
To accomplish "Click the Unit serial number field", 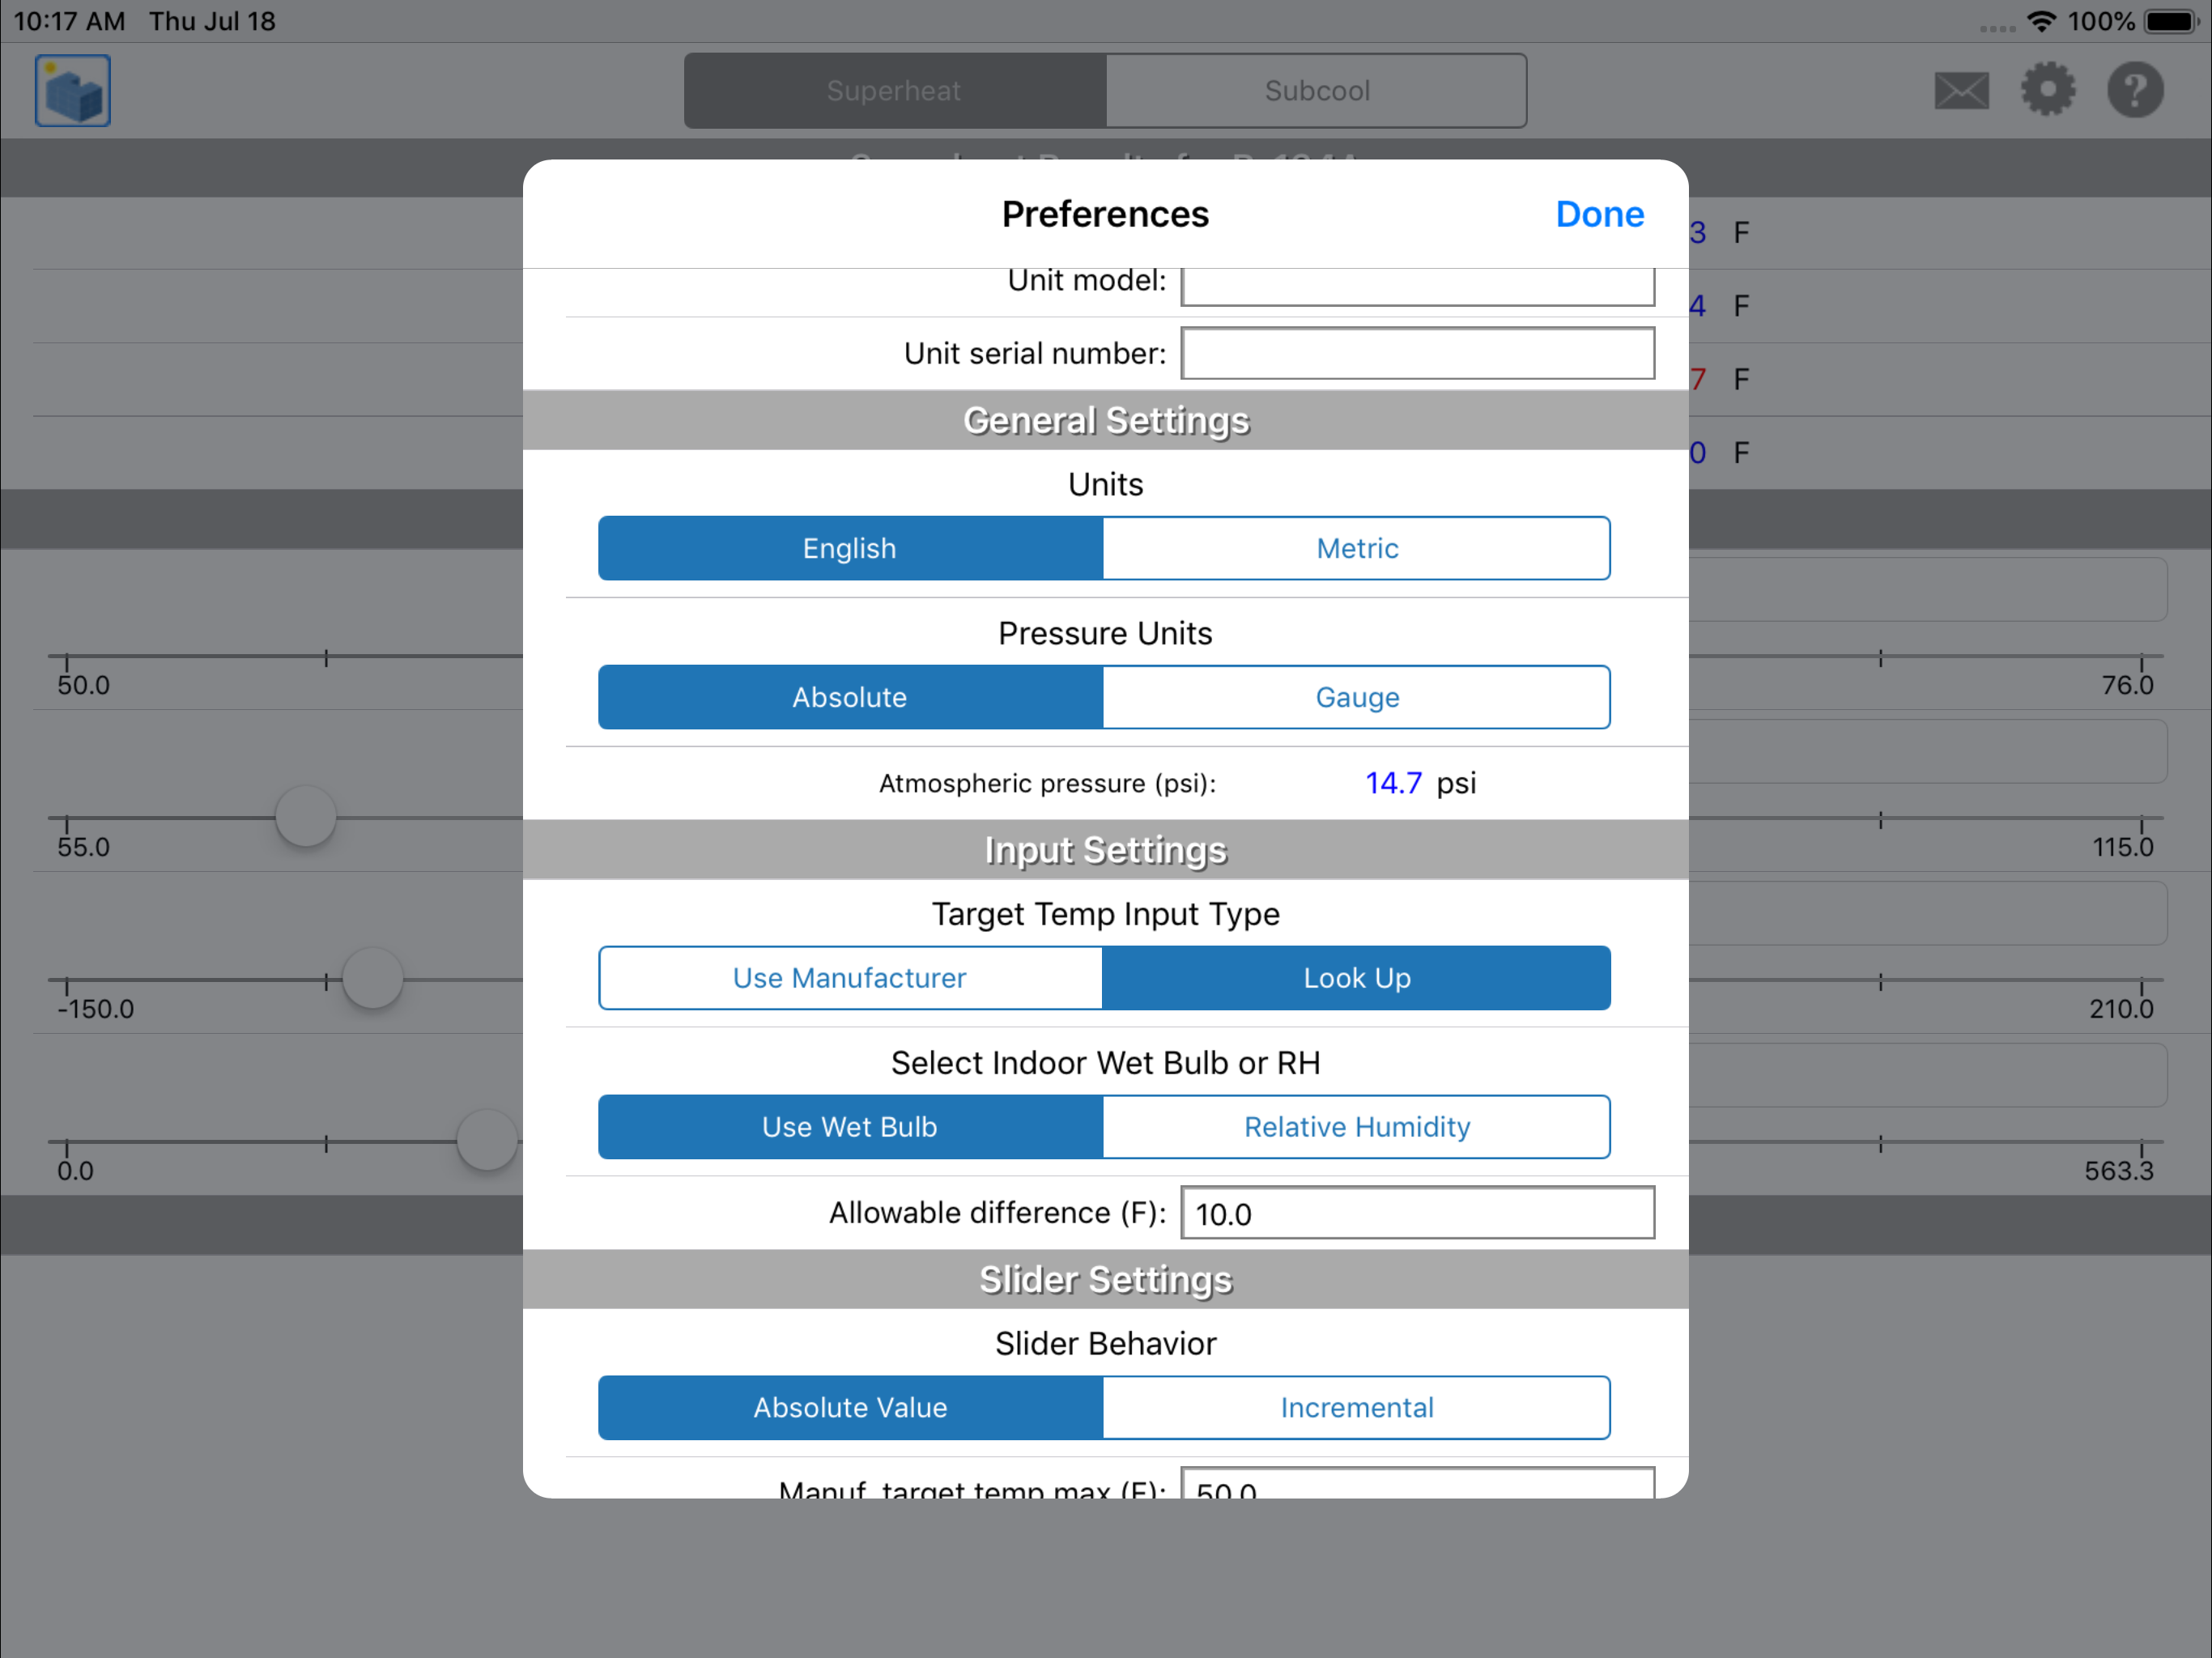I will pos(1416,353).
